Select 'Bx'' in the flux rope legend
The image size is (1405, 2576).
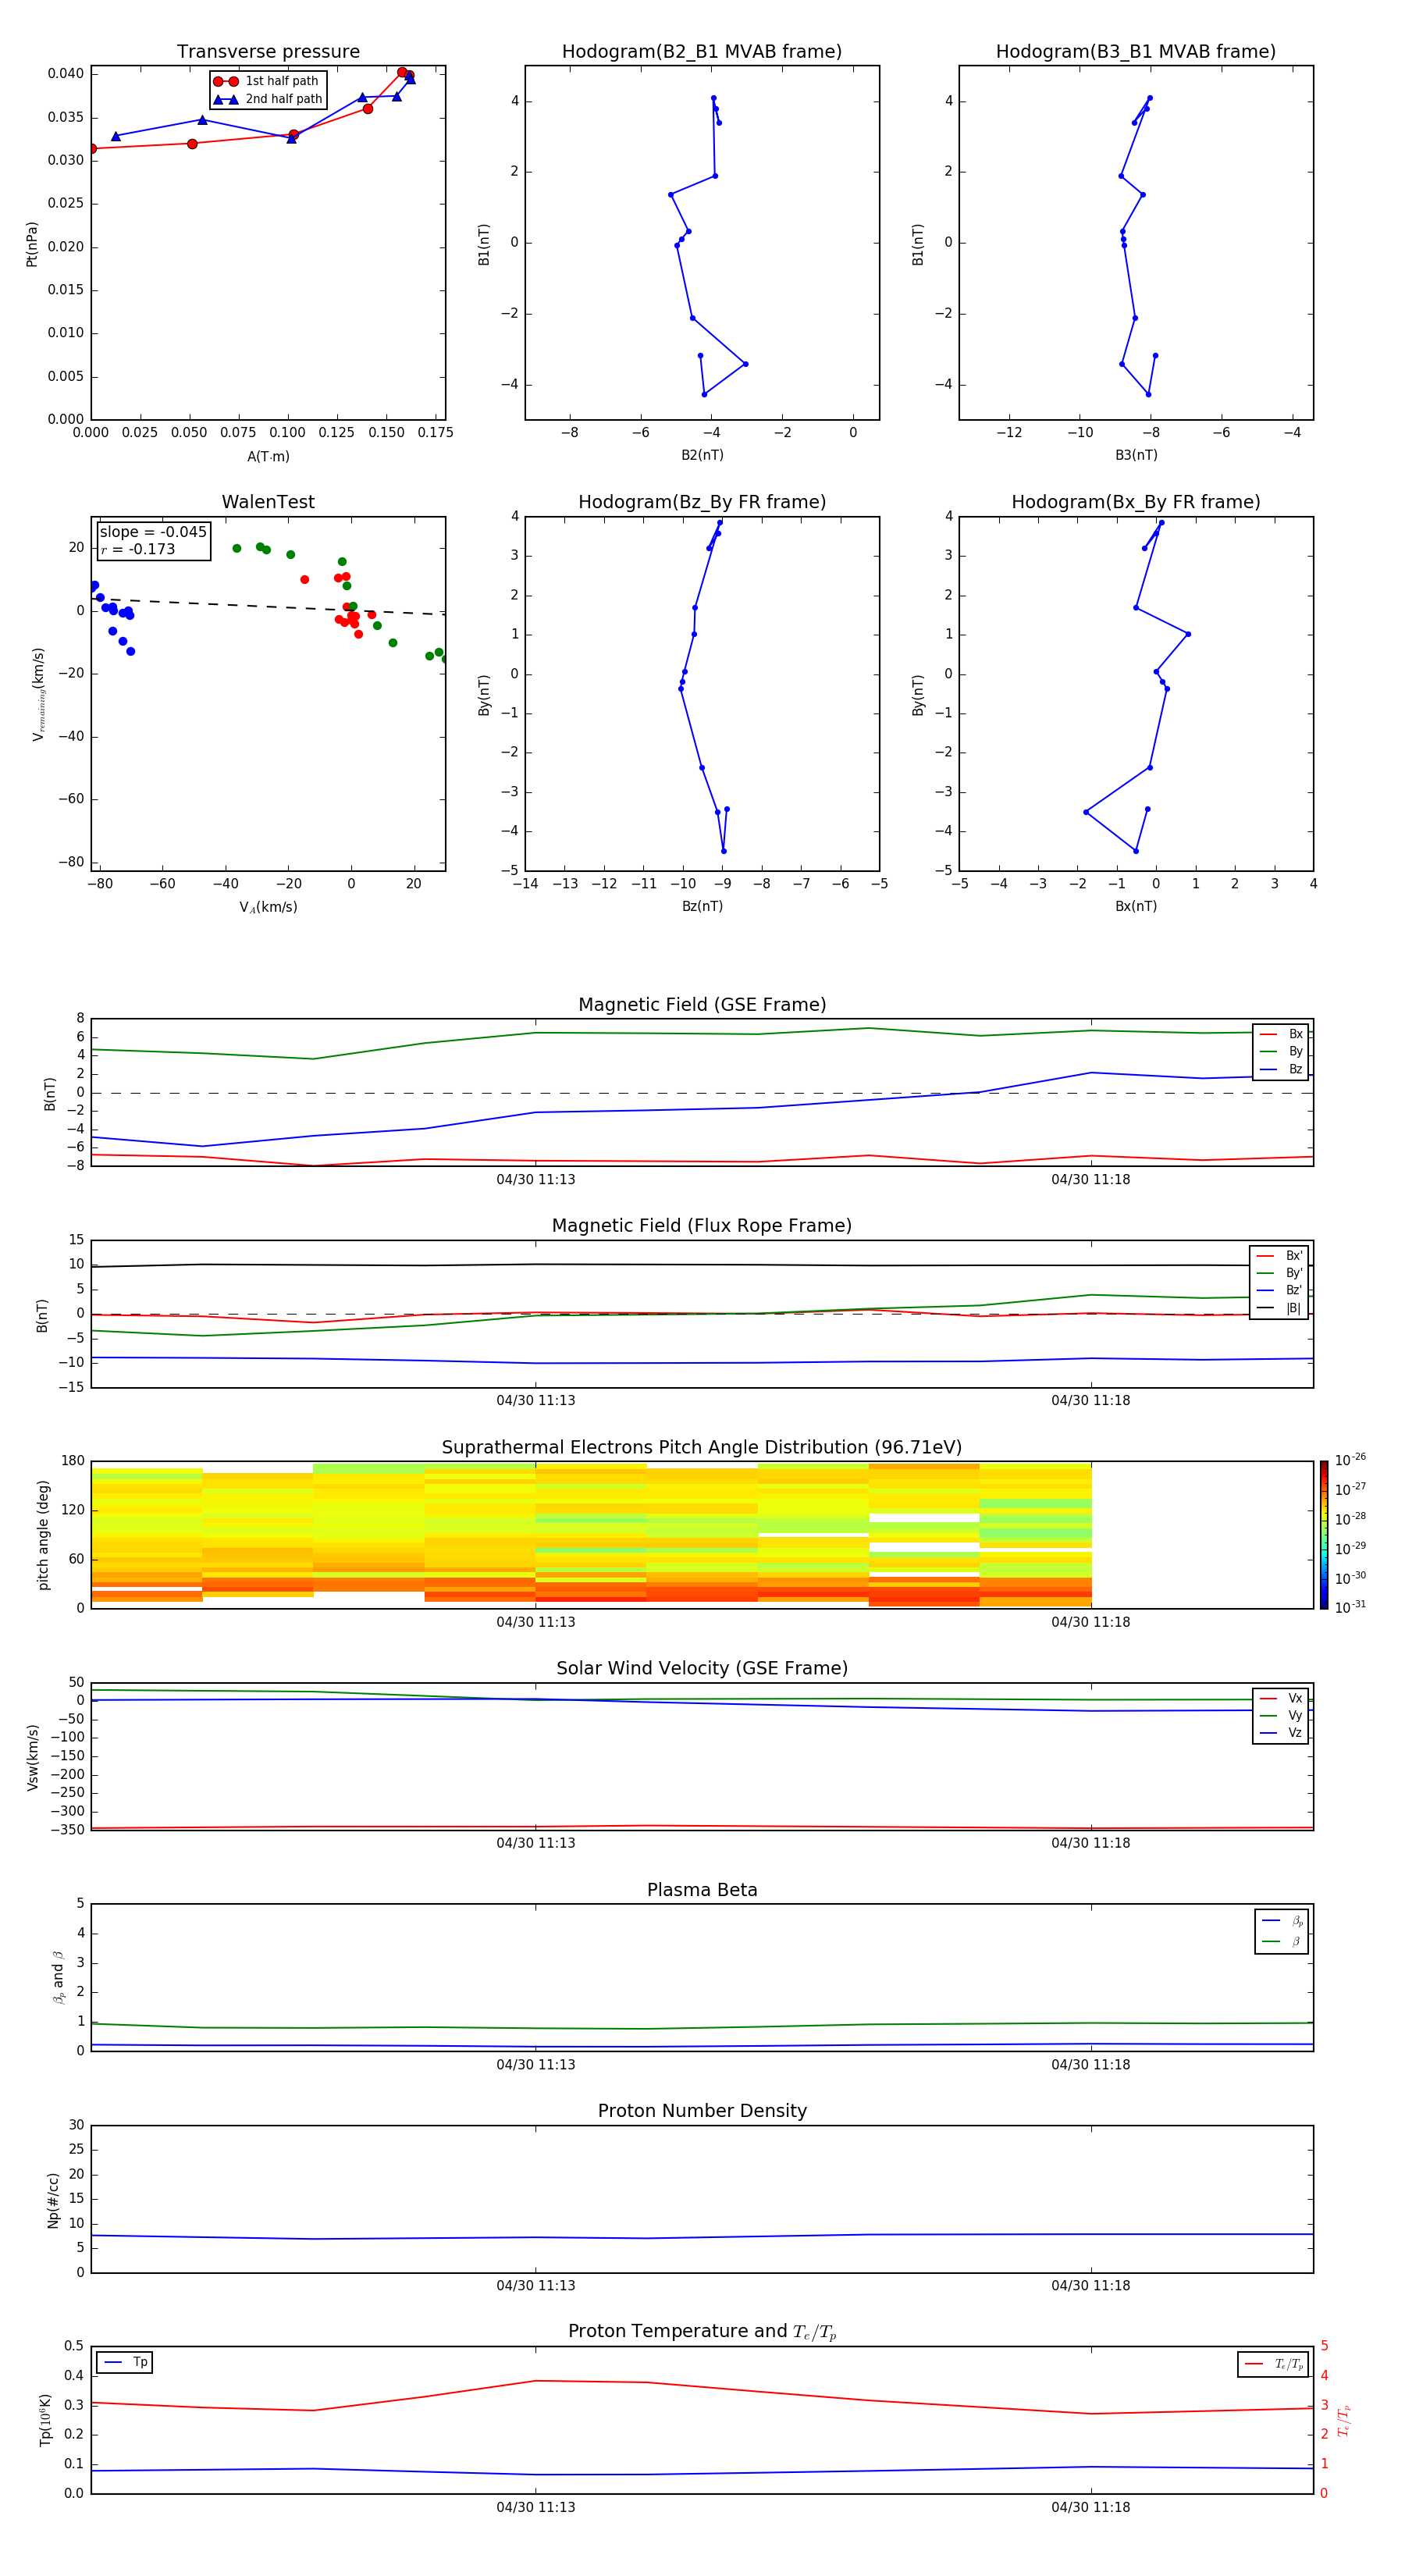(x=1281, y=1256)
